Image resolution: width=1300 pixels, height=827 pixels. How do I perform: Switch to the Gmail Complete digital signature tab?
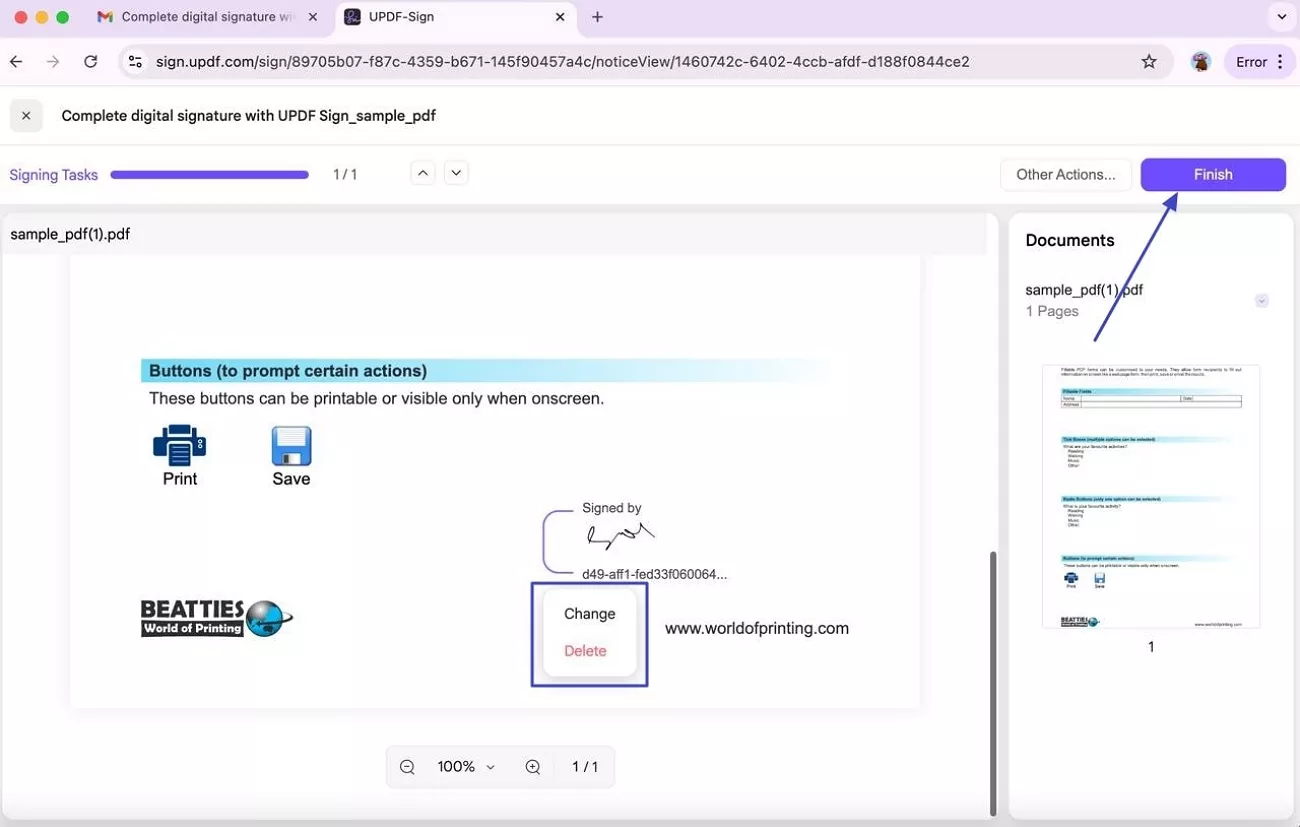pos(208,17)
